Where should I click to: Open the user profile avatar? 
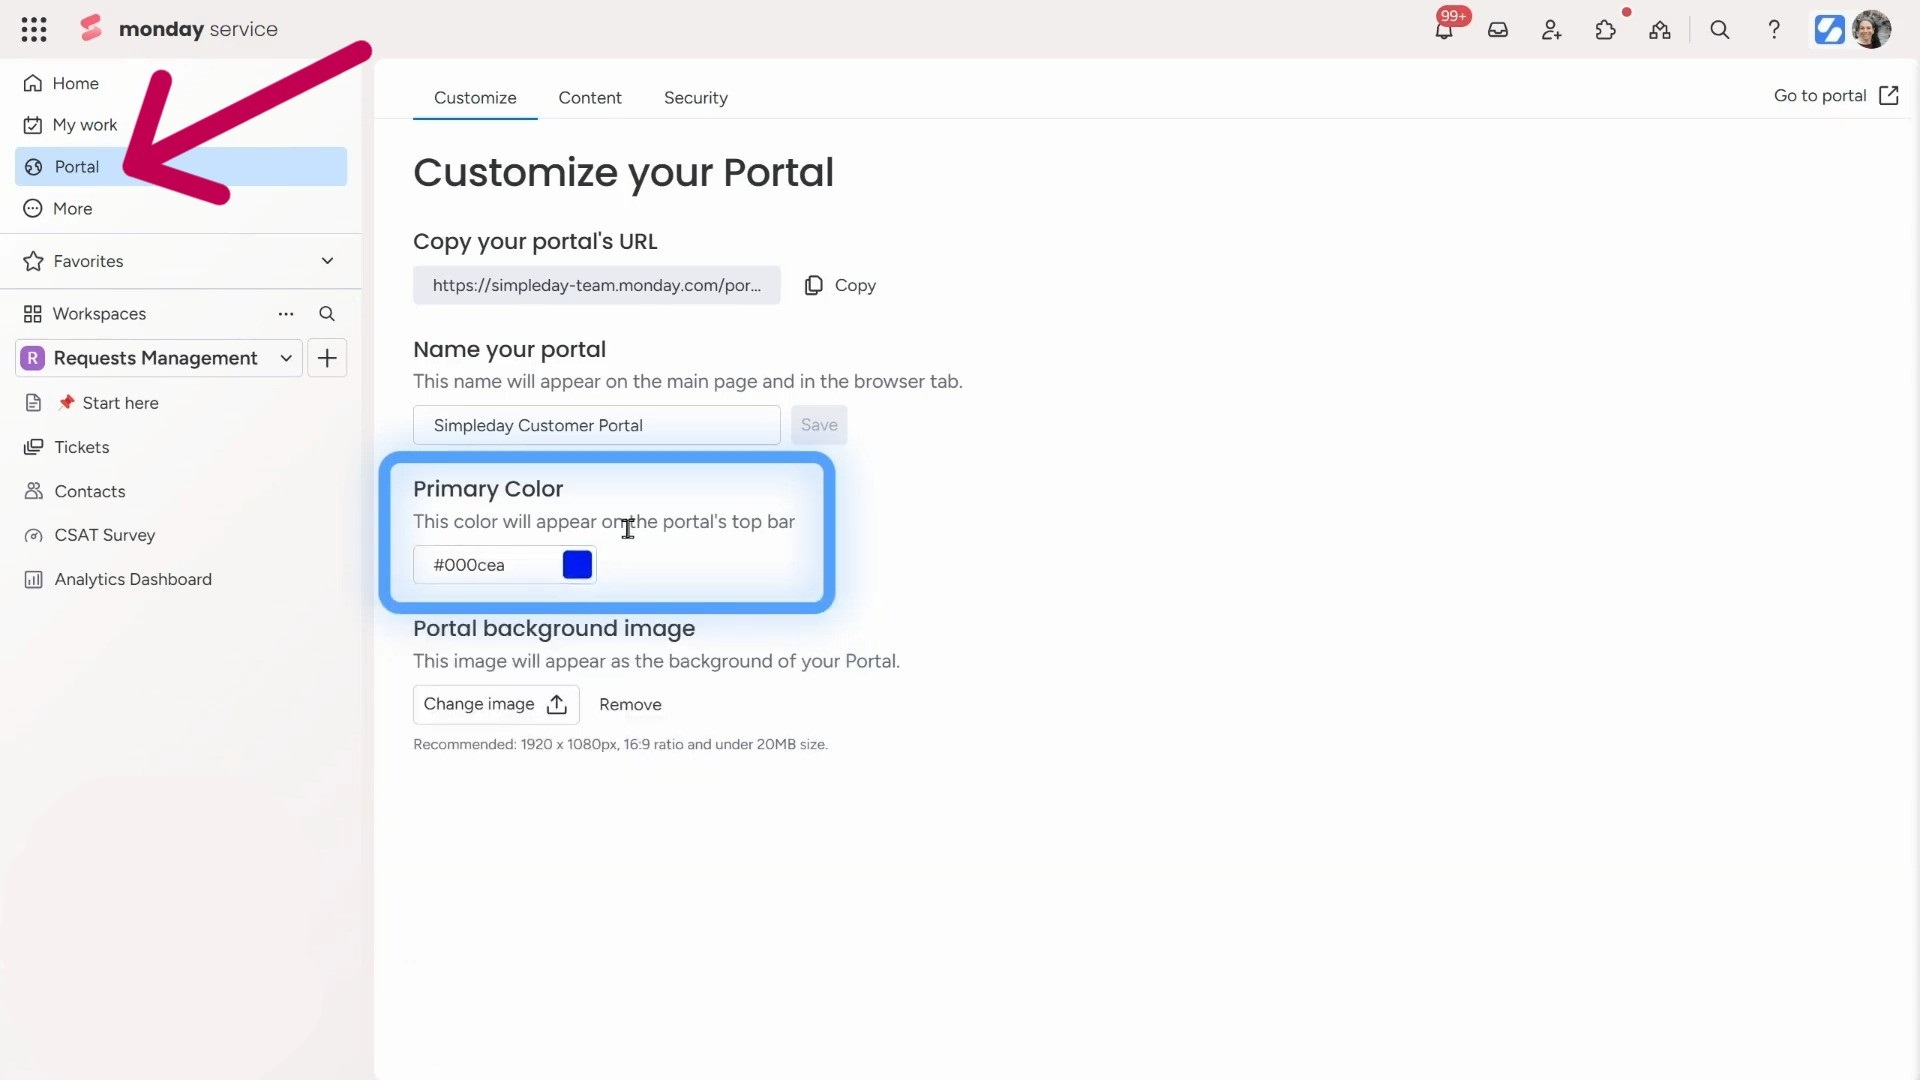1872,30
